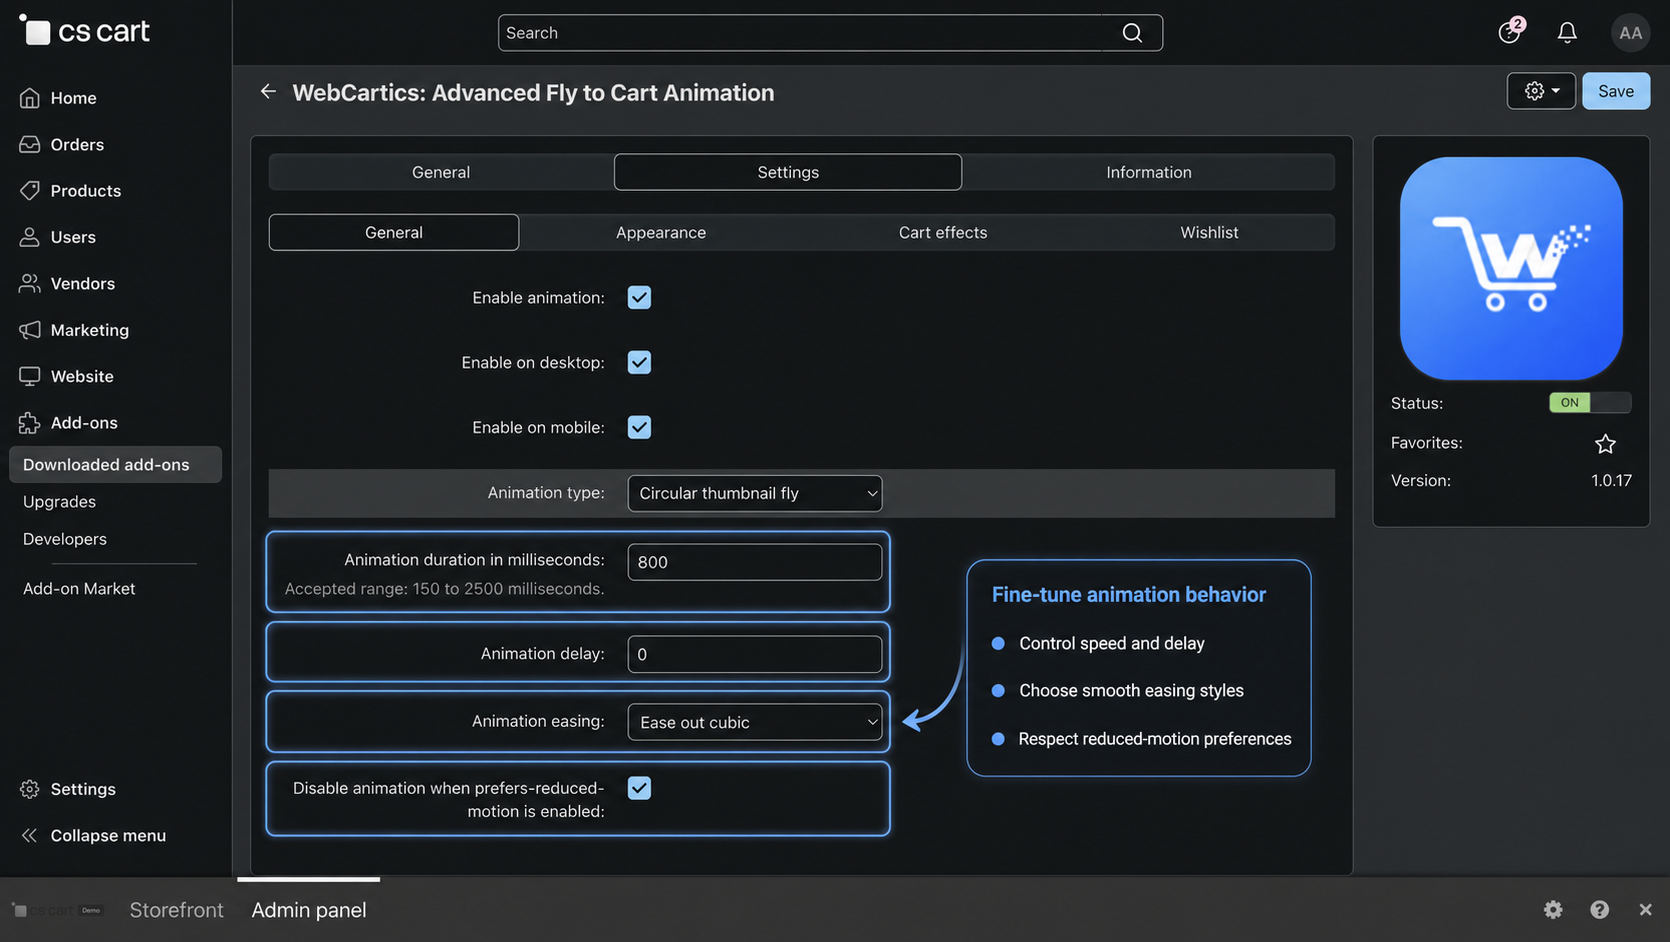Open the Developers submenu item

pos(65,539)
